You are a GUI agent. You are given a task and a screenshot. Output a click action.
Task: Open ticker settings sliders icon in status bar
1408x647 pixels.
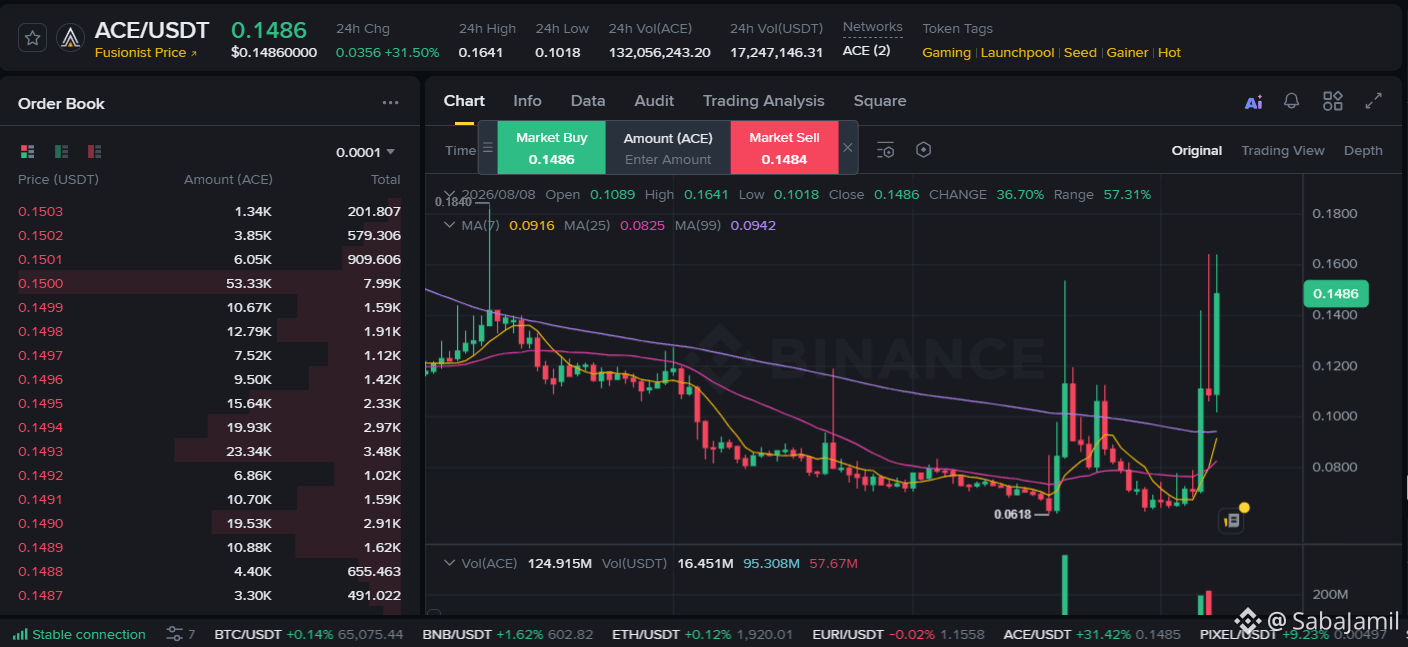174,634
